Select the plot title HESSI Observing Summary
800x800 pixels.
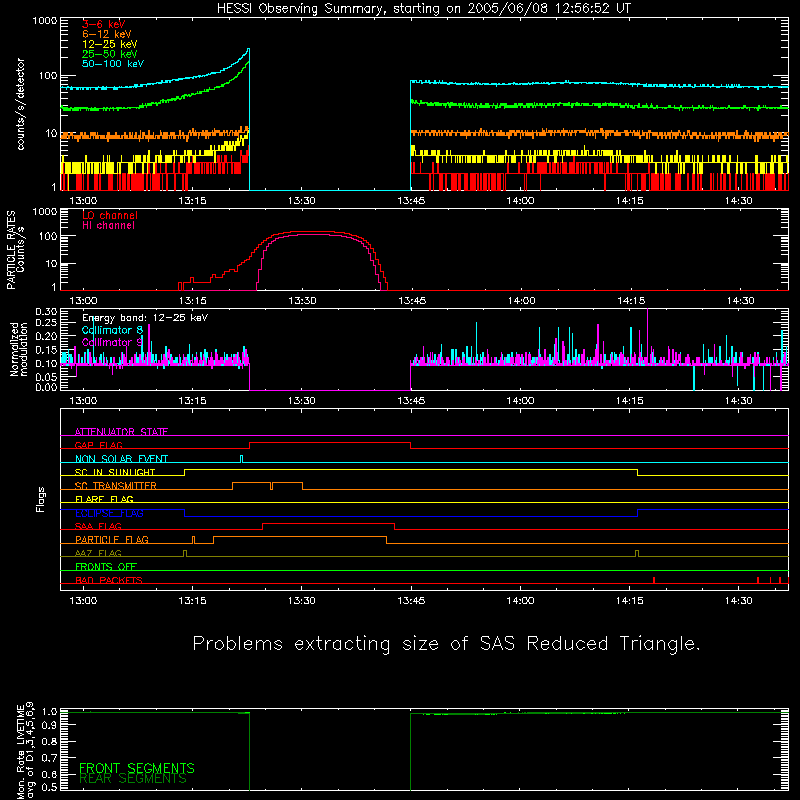pos(424,9)
